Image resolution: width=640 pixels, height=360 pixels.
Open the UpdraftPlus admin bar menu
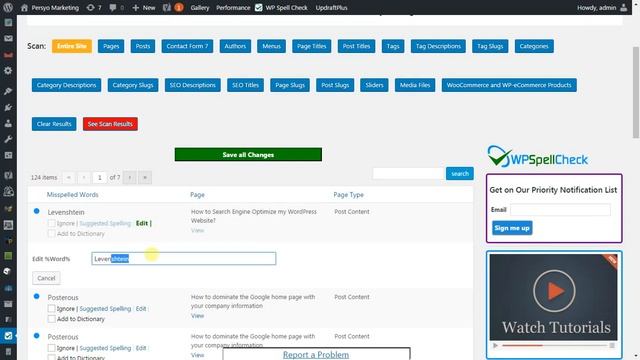[331, 7]
